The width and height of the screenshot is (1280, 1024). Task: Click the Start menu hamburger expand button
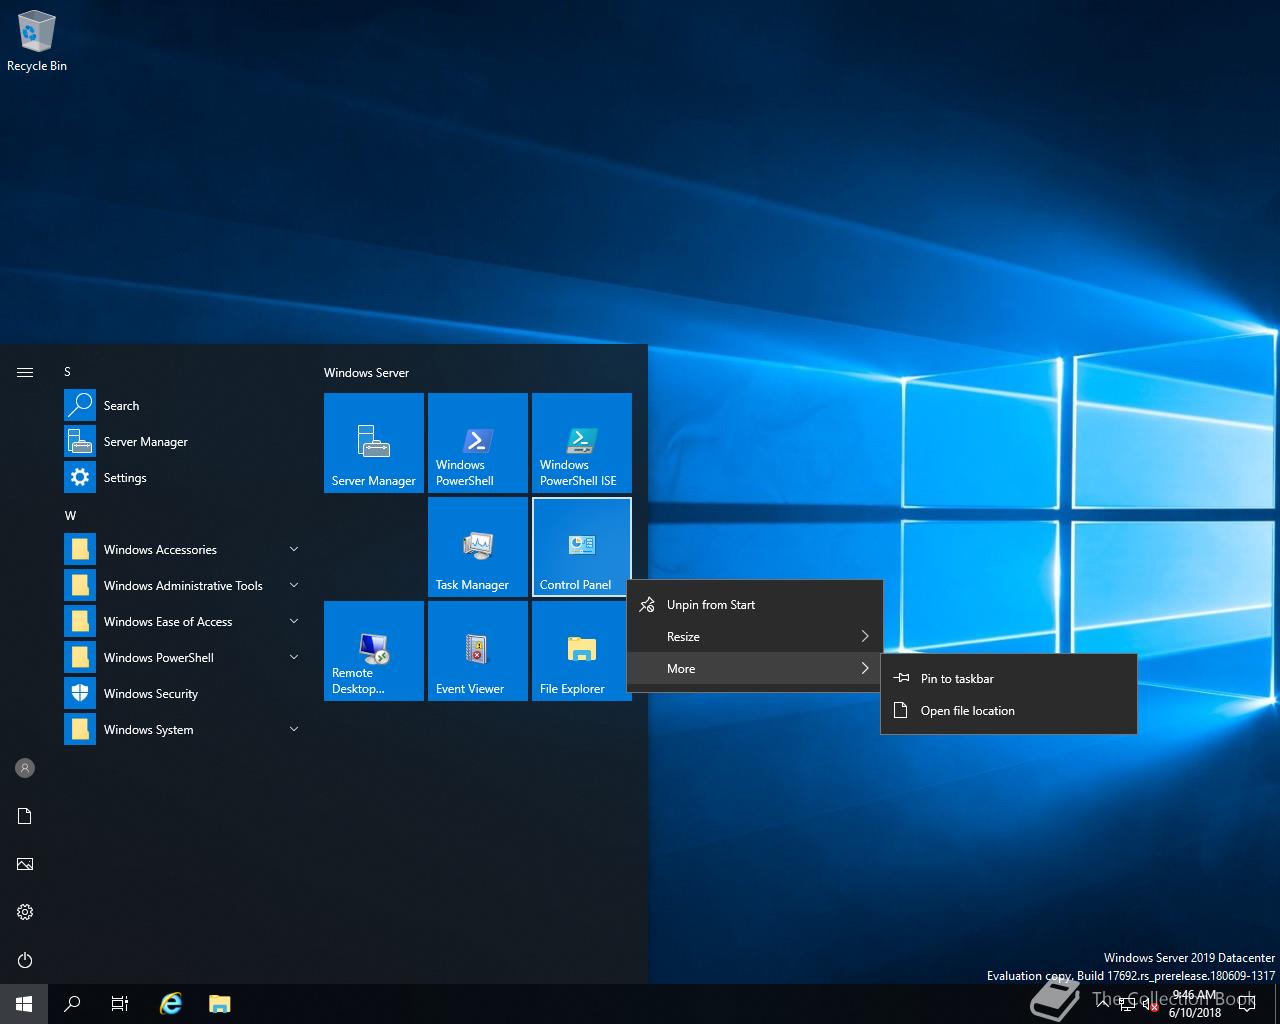(x=25, y=372)
